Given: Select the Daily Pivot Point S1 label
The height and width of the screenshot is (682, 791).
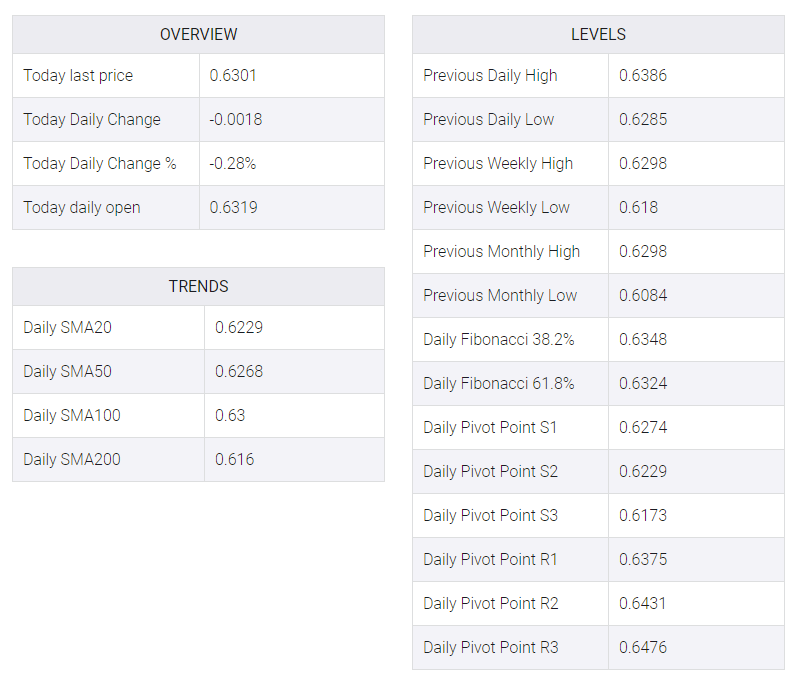Looking at the screenshot, I should point(490,427).
